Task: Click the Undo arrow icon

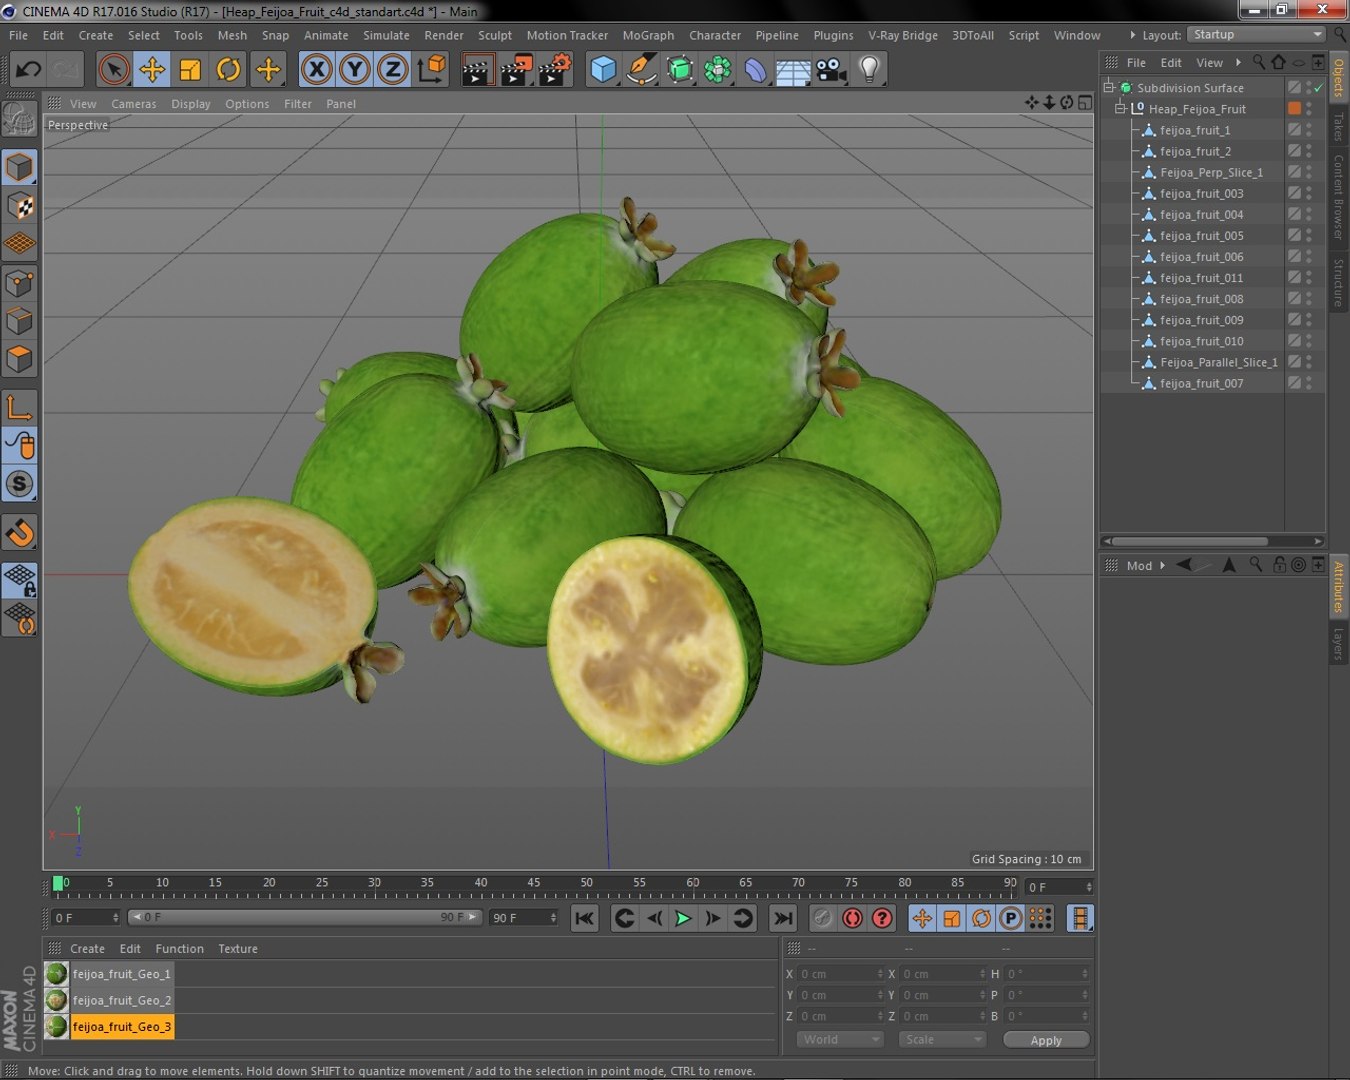Action: 28,69
